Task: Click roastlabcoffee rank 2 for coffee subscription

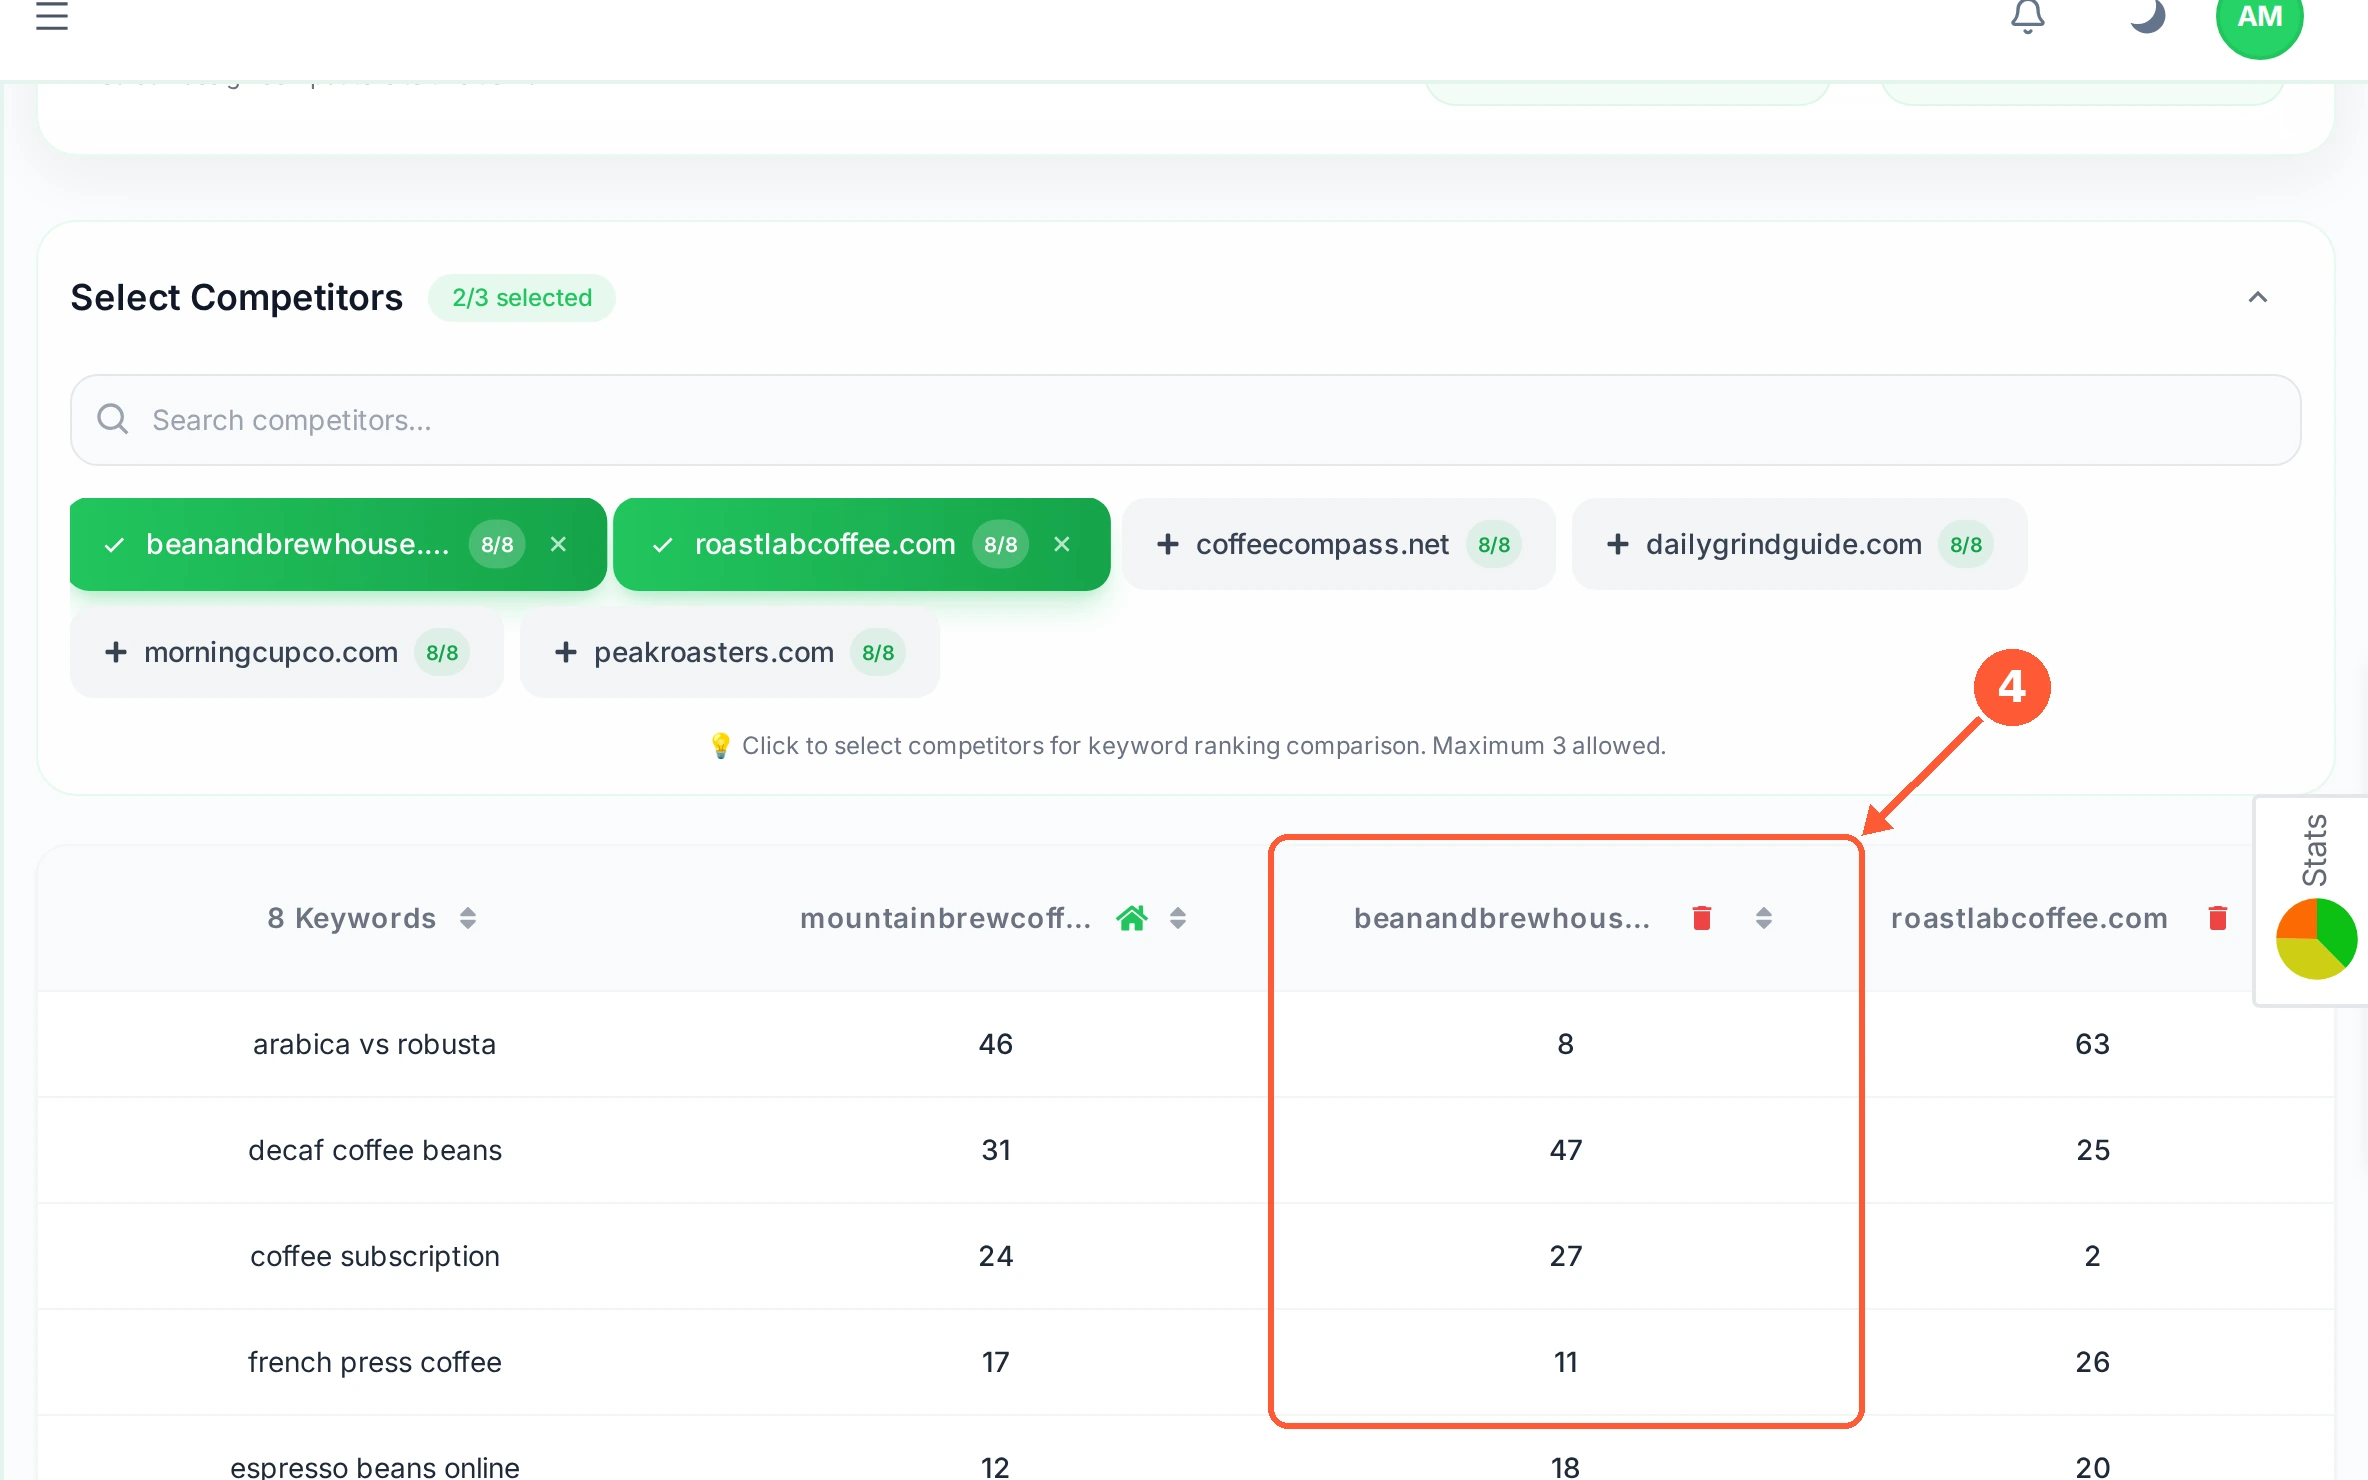Action: coord(2092,1256)
